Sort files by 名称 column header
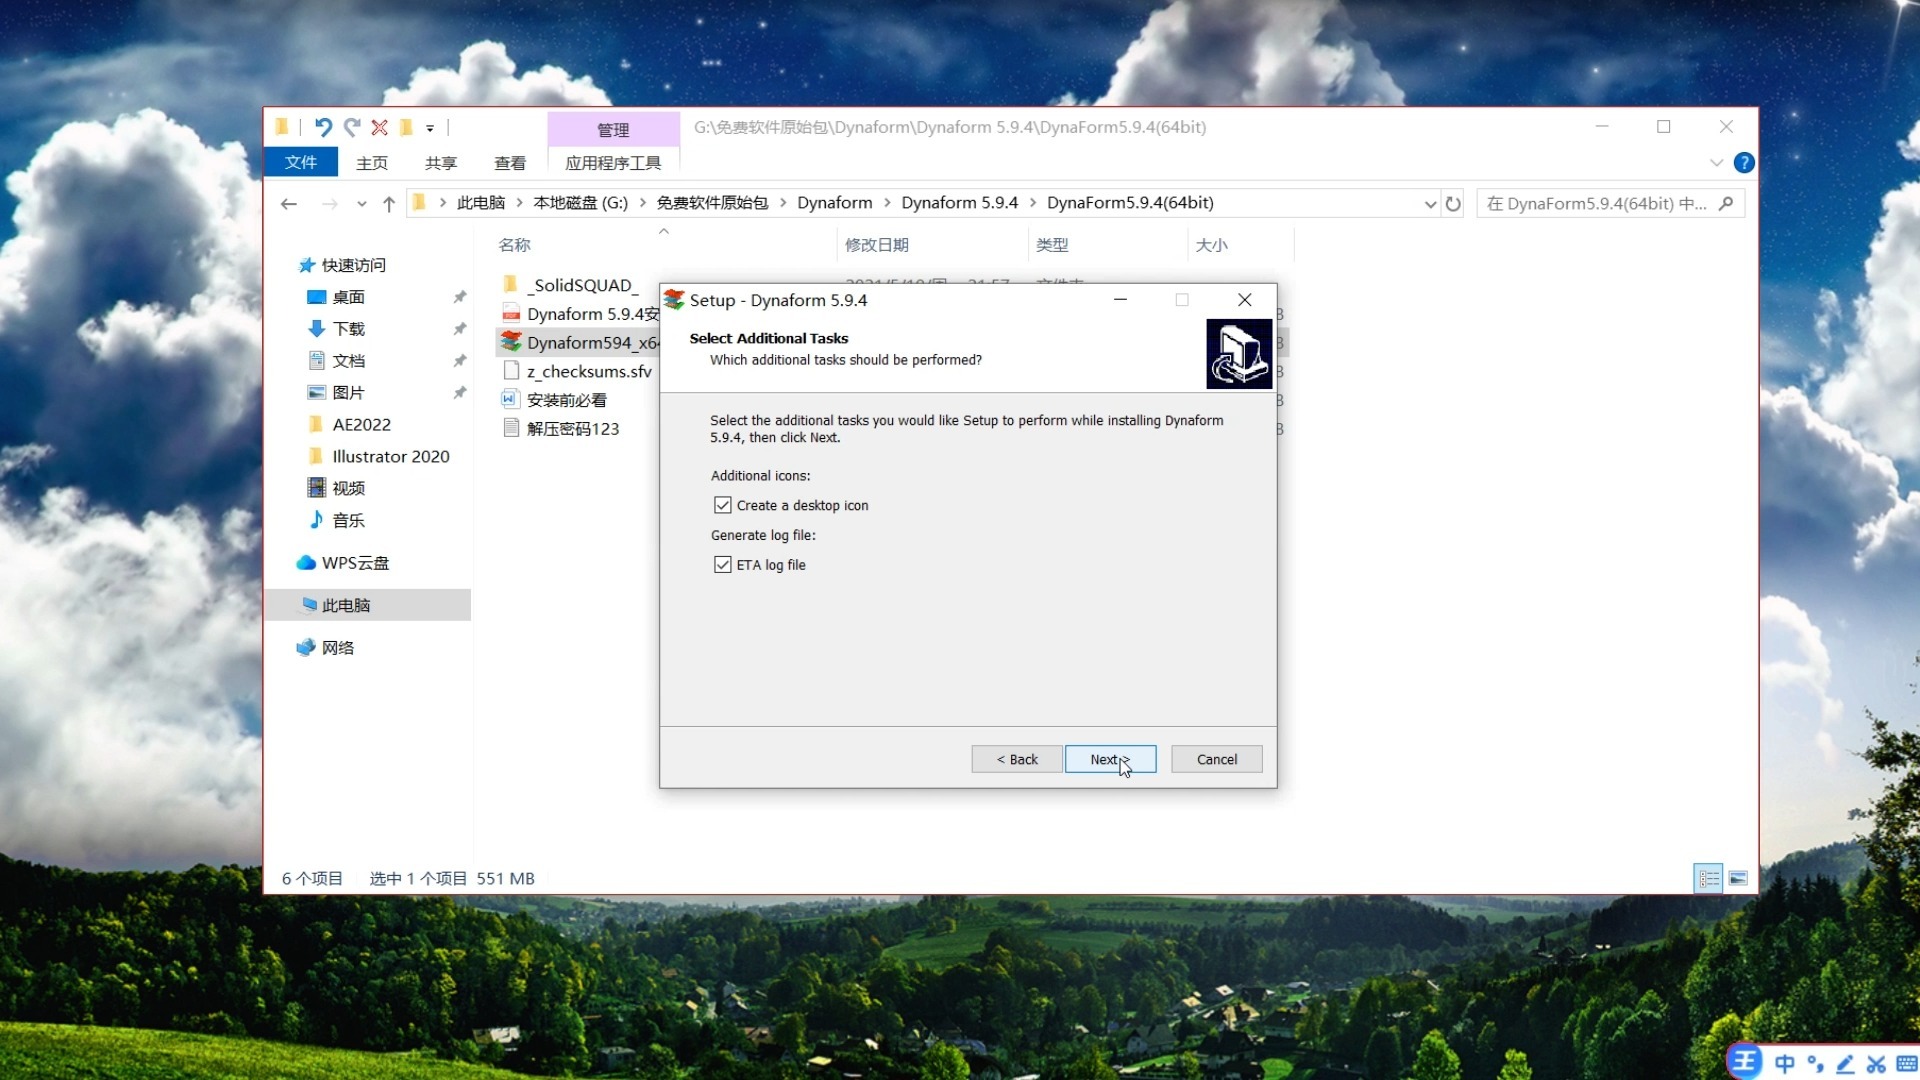This screenshot has width=1920, height=1080. click(x=515, y=245)
